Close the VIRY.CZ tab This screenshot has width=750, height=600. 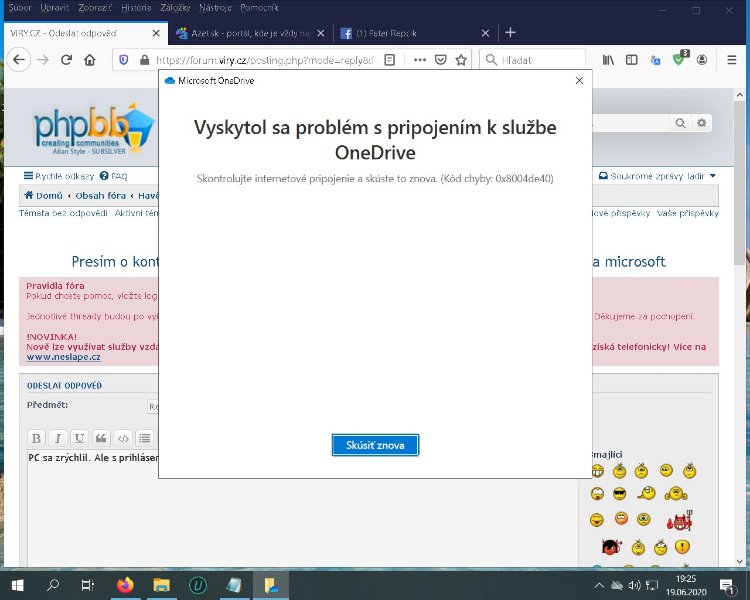156,33
